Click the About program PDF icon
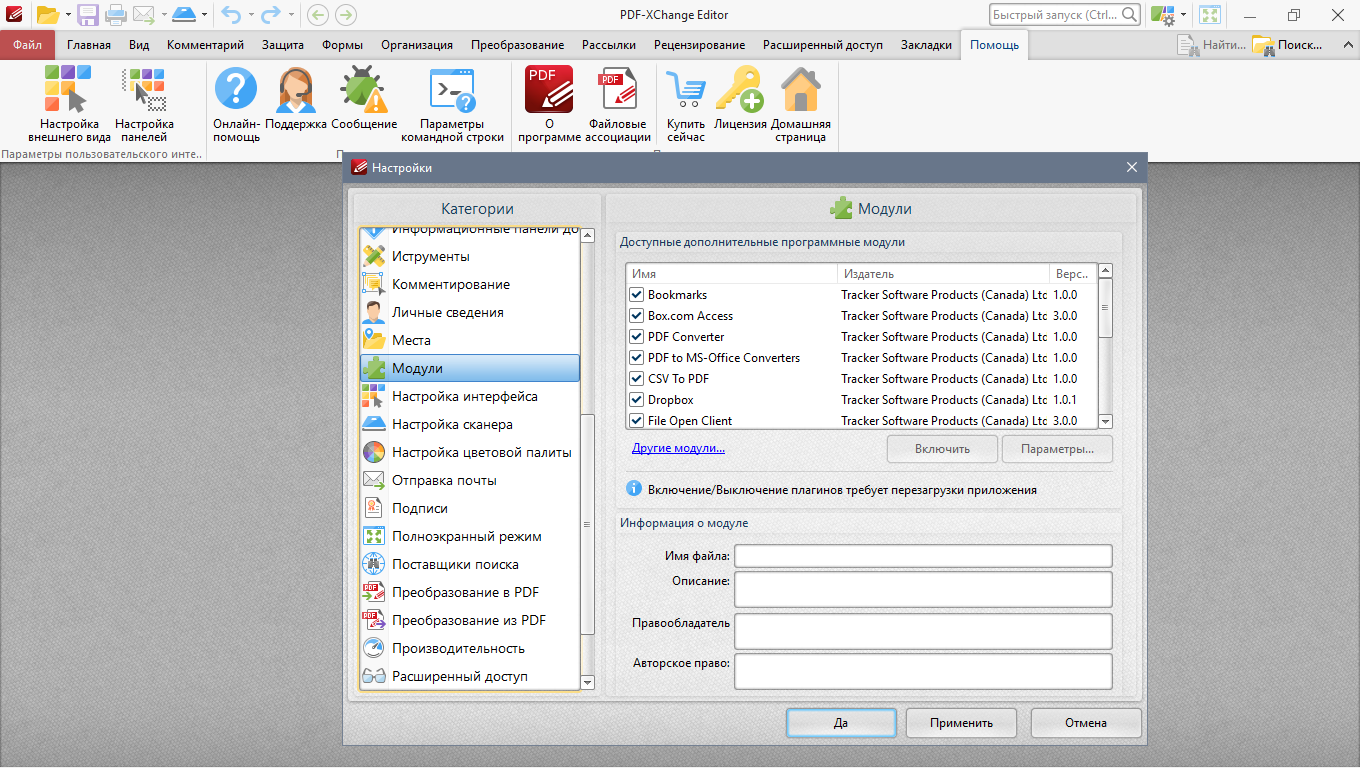The width and height of the screenshot is (1360, 768). [x=549, y=90]
